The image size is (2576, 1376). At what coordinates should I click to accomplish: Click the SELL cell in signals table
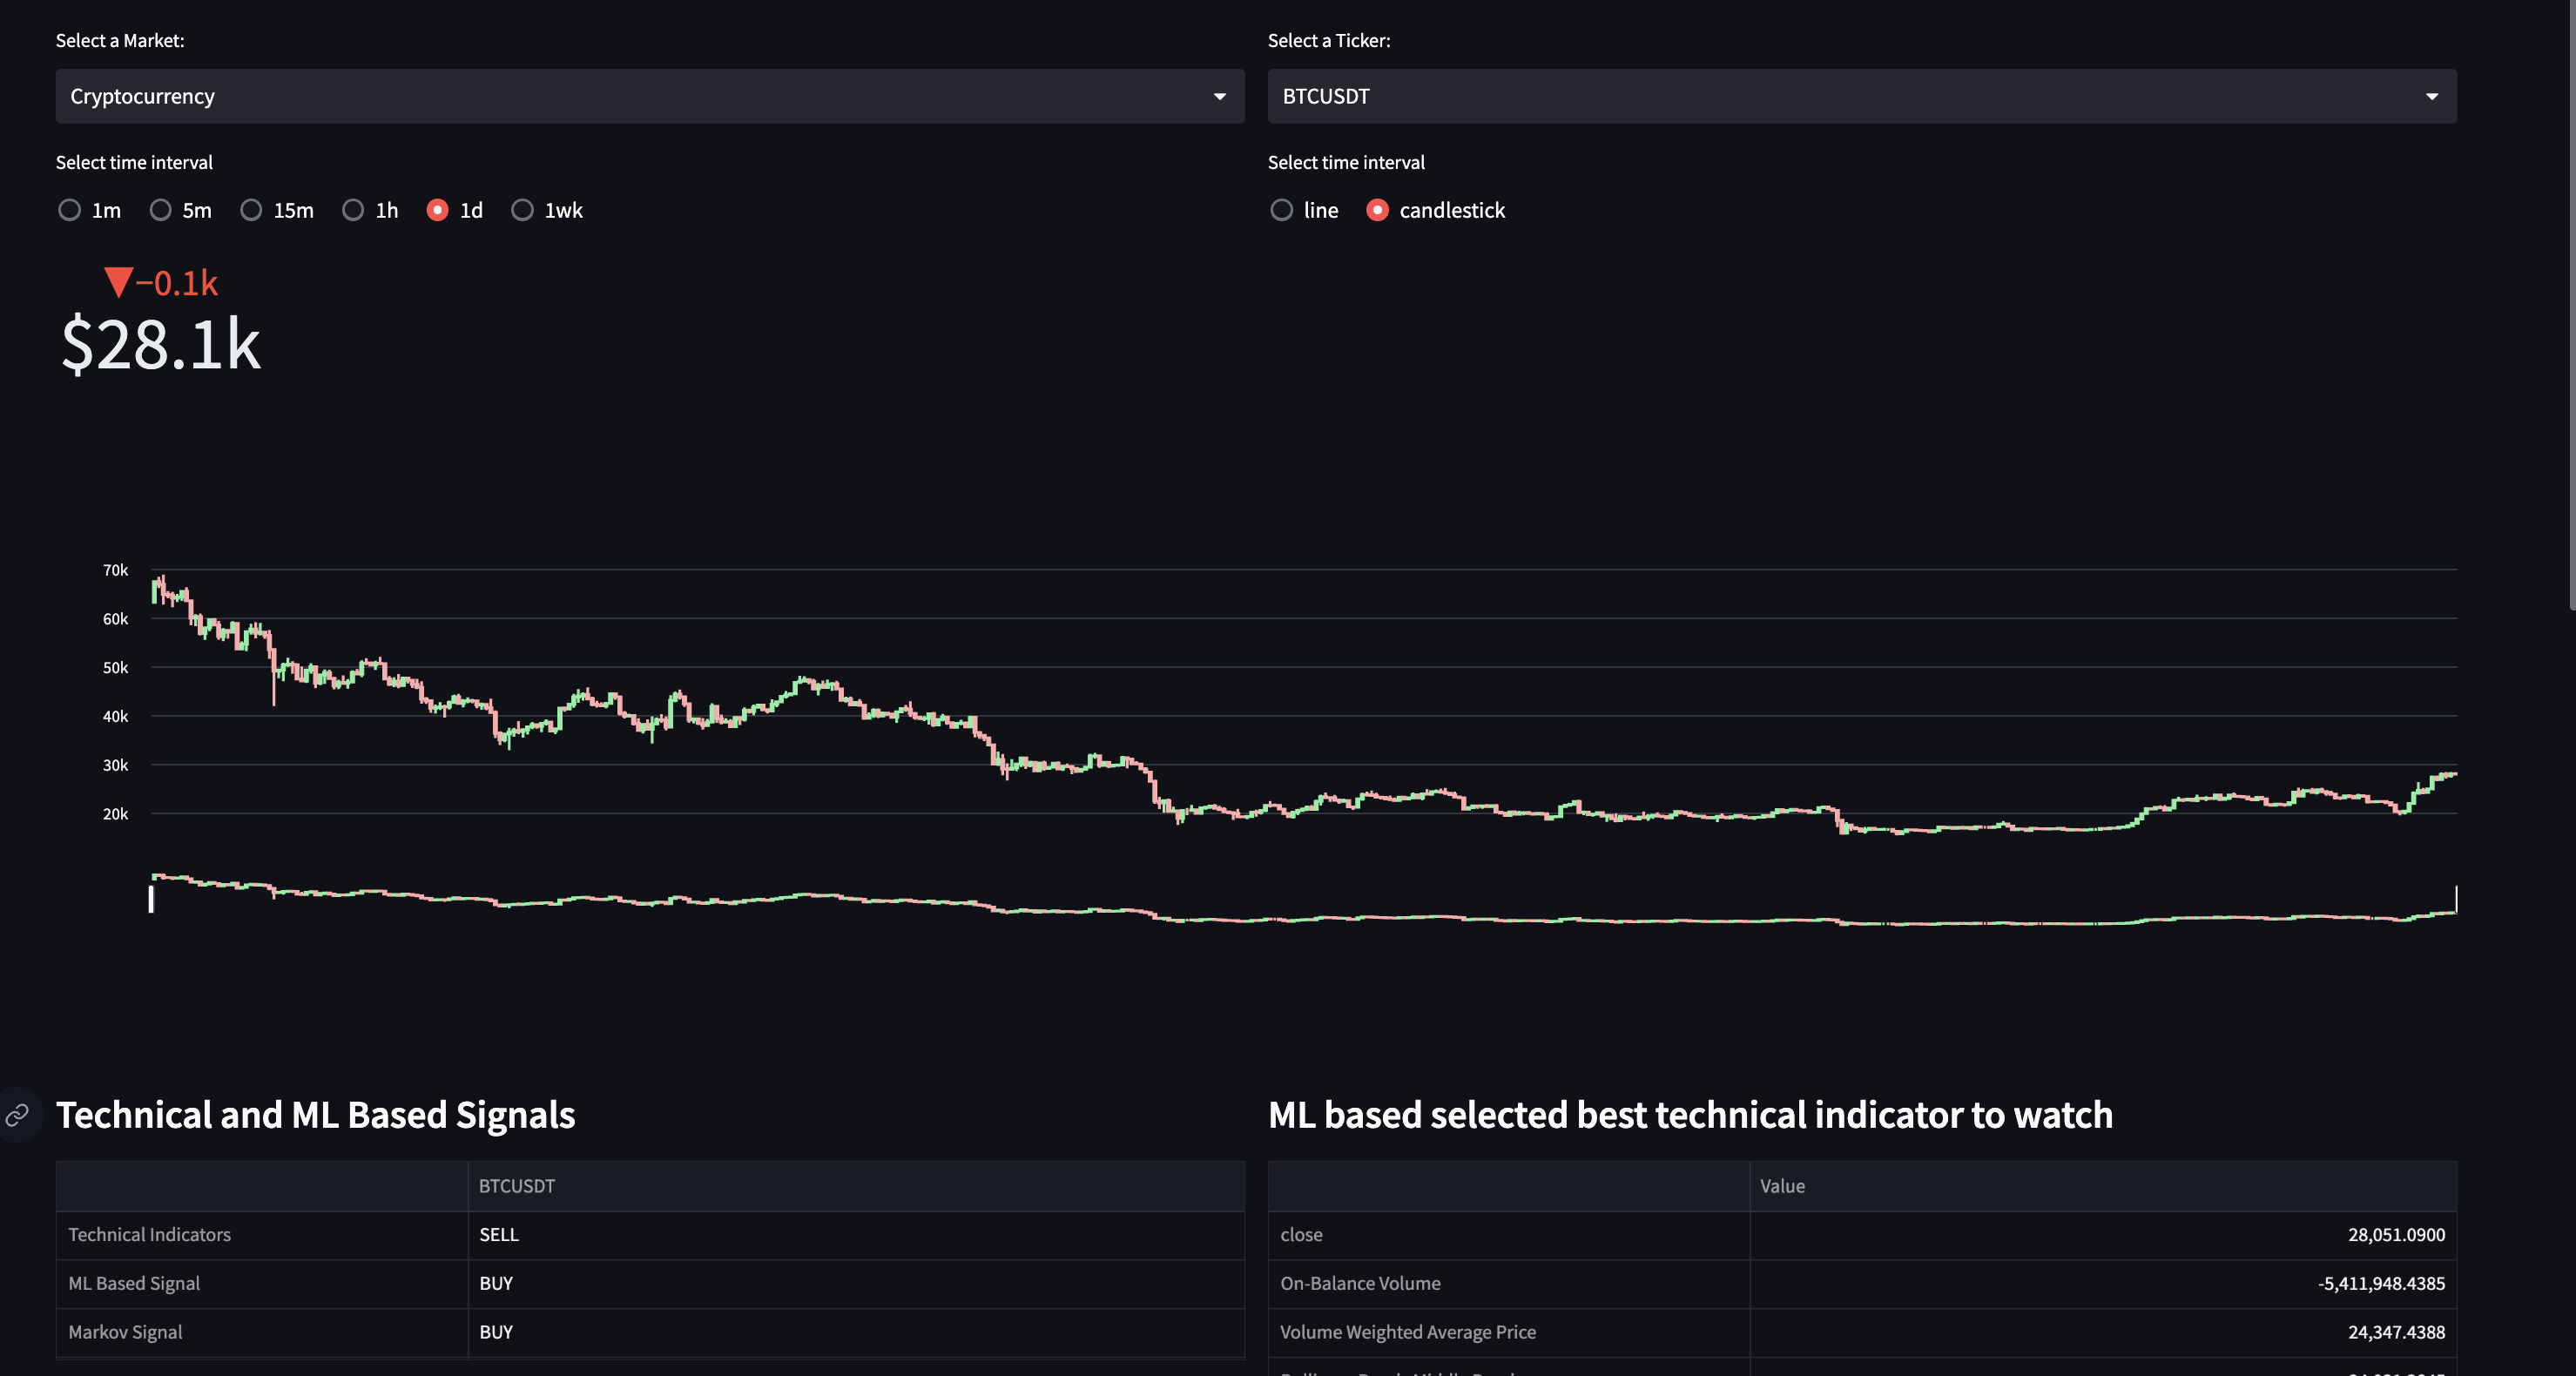pyautogui.click(x=499, y=1235)
